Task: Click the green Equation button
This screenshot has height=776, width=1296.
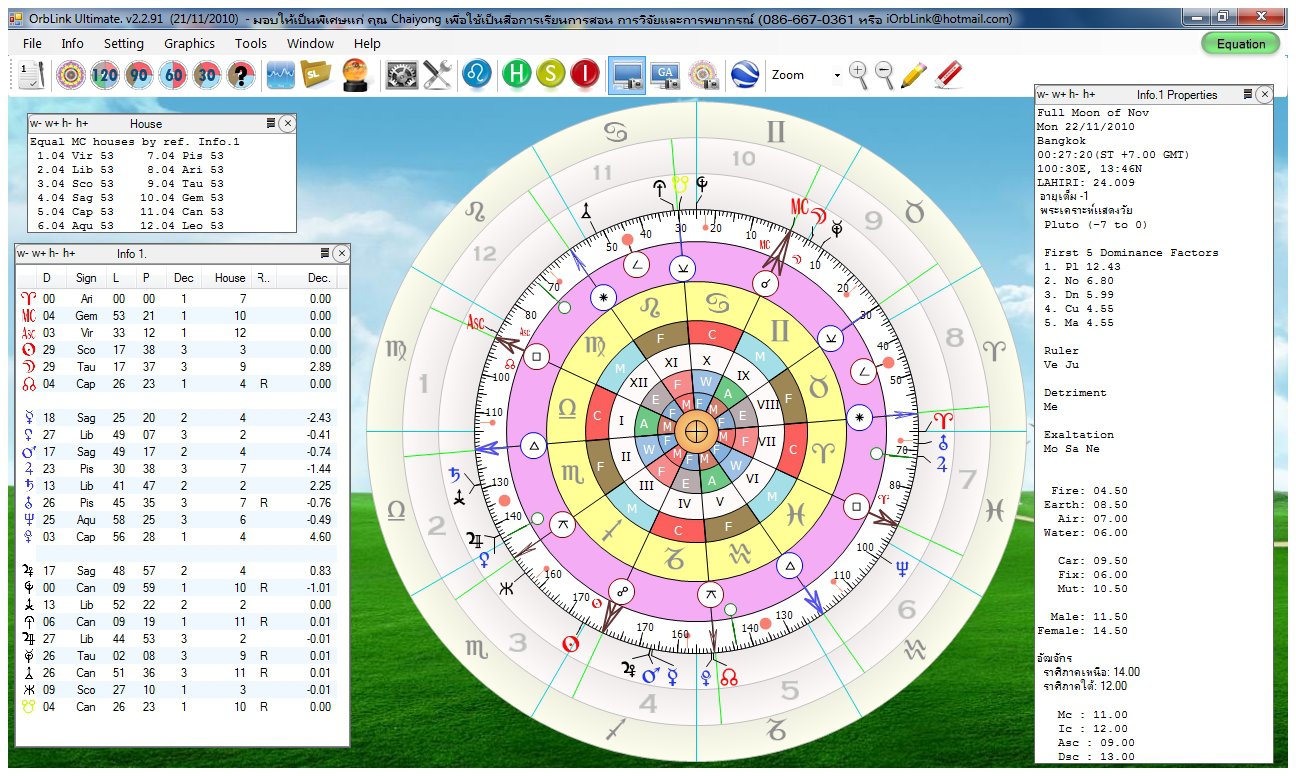Action: click(x=1240, y=43)
